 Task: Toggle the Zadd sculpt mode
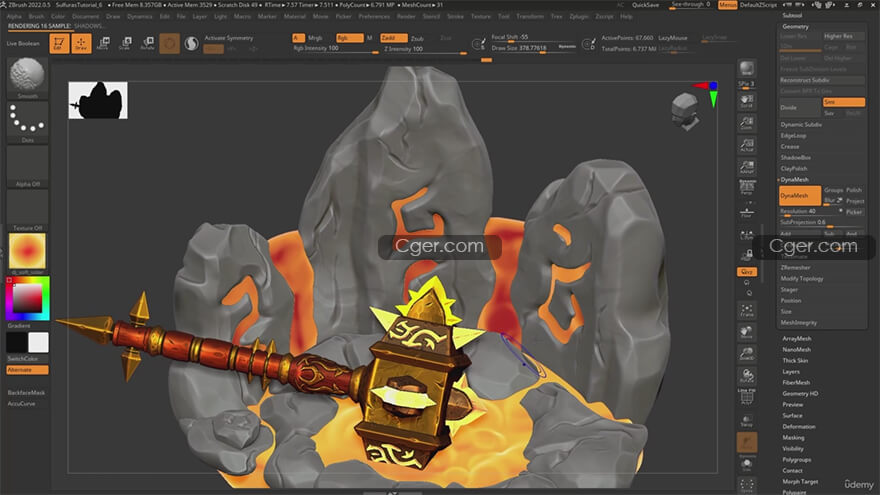click(393, 38)
